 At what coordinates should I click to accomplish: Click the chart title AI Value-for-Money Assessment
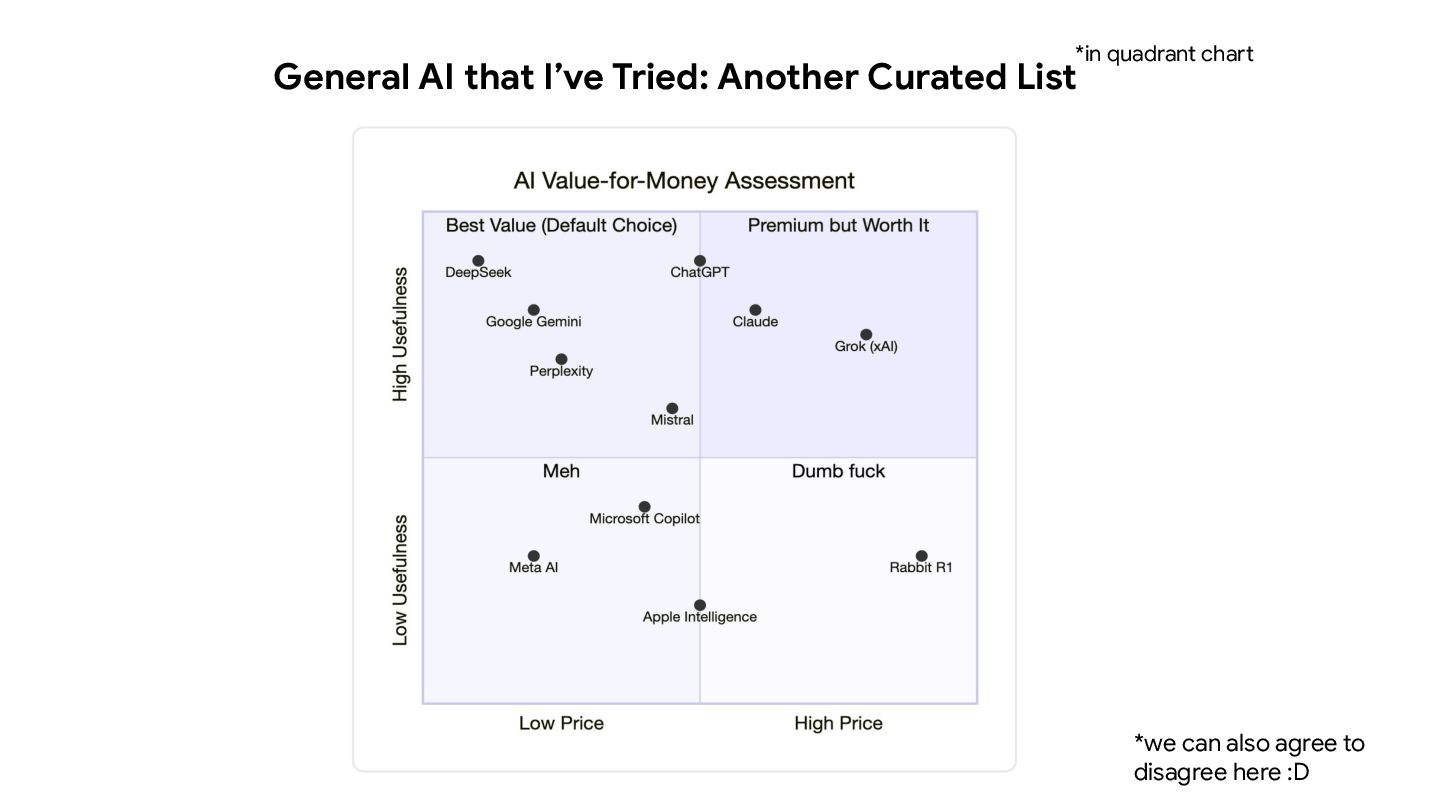(x=684, y=181)
